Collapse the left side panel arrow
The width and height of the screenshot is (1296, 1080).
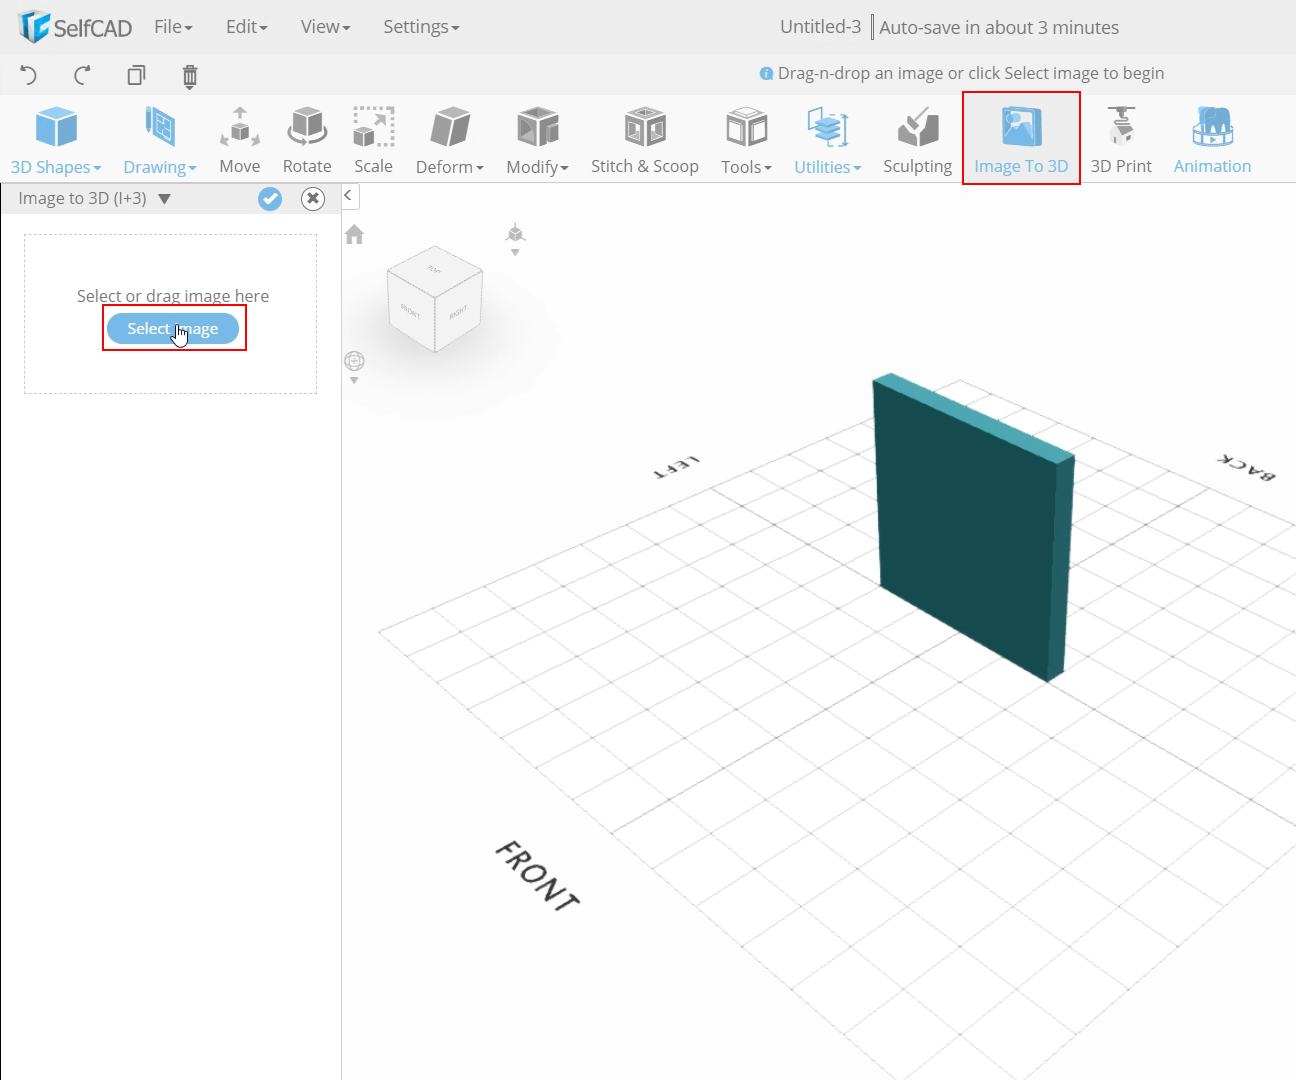[x=348, y=196]
